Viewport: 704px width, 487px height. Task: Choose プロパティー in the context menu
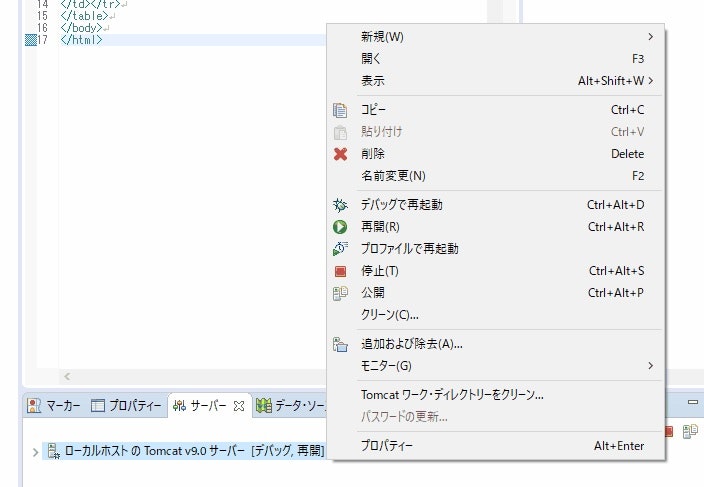(496, 446)
